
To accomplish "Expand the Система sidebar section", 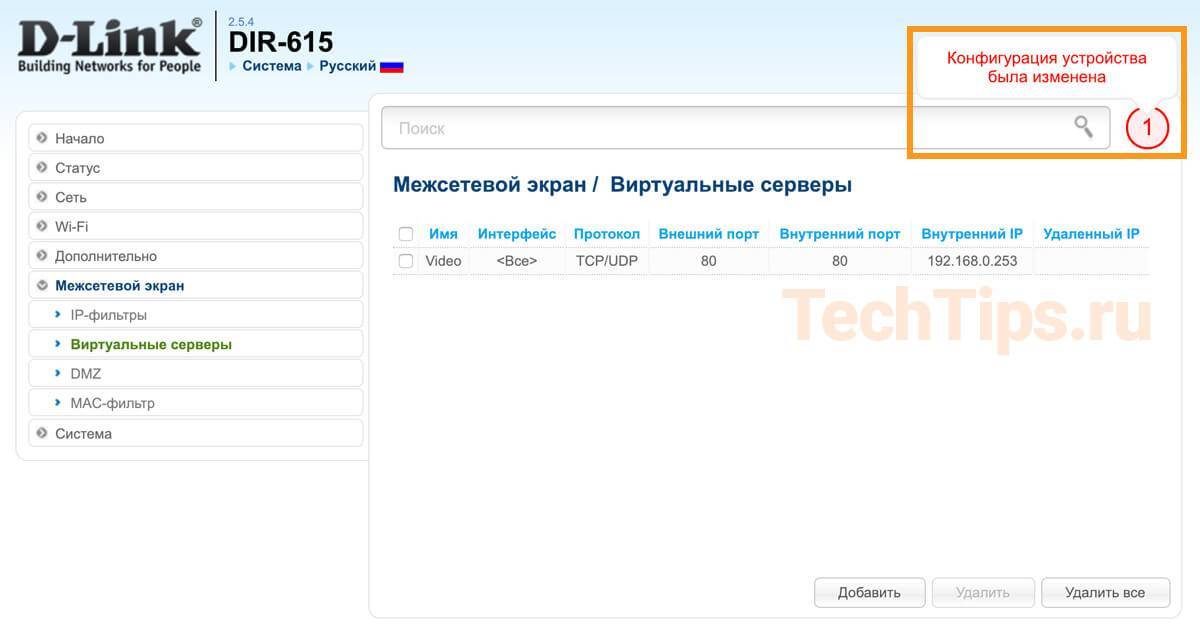I will 195,433.
